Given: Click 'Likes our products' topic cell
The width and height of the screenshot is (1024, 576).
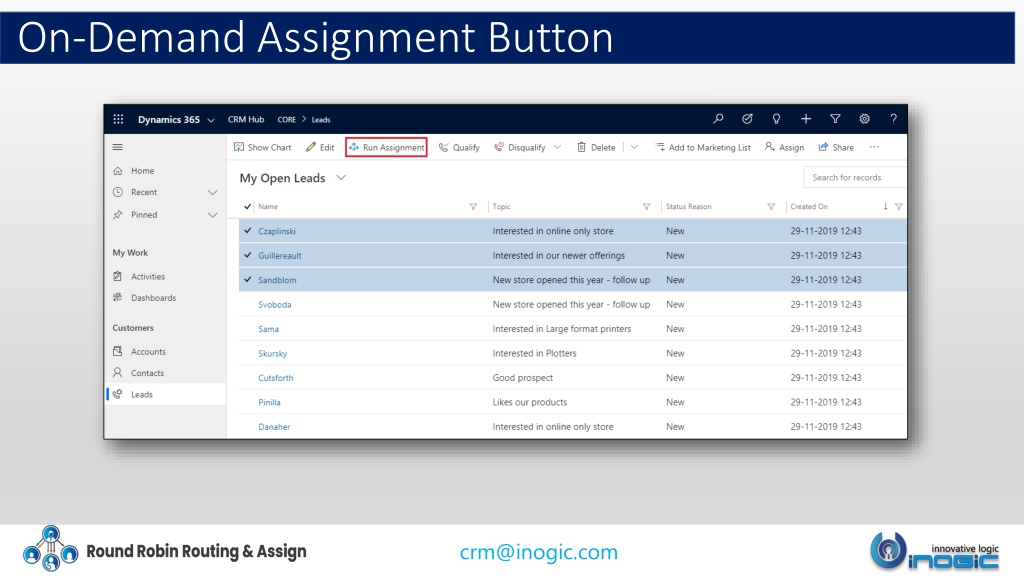Looking at the screenshot, I should pyautogui.click(x=530, y=402).
